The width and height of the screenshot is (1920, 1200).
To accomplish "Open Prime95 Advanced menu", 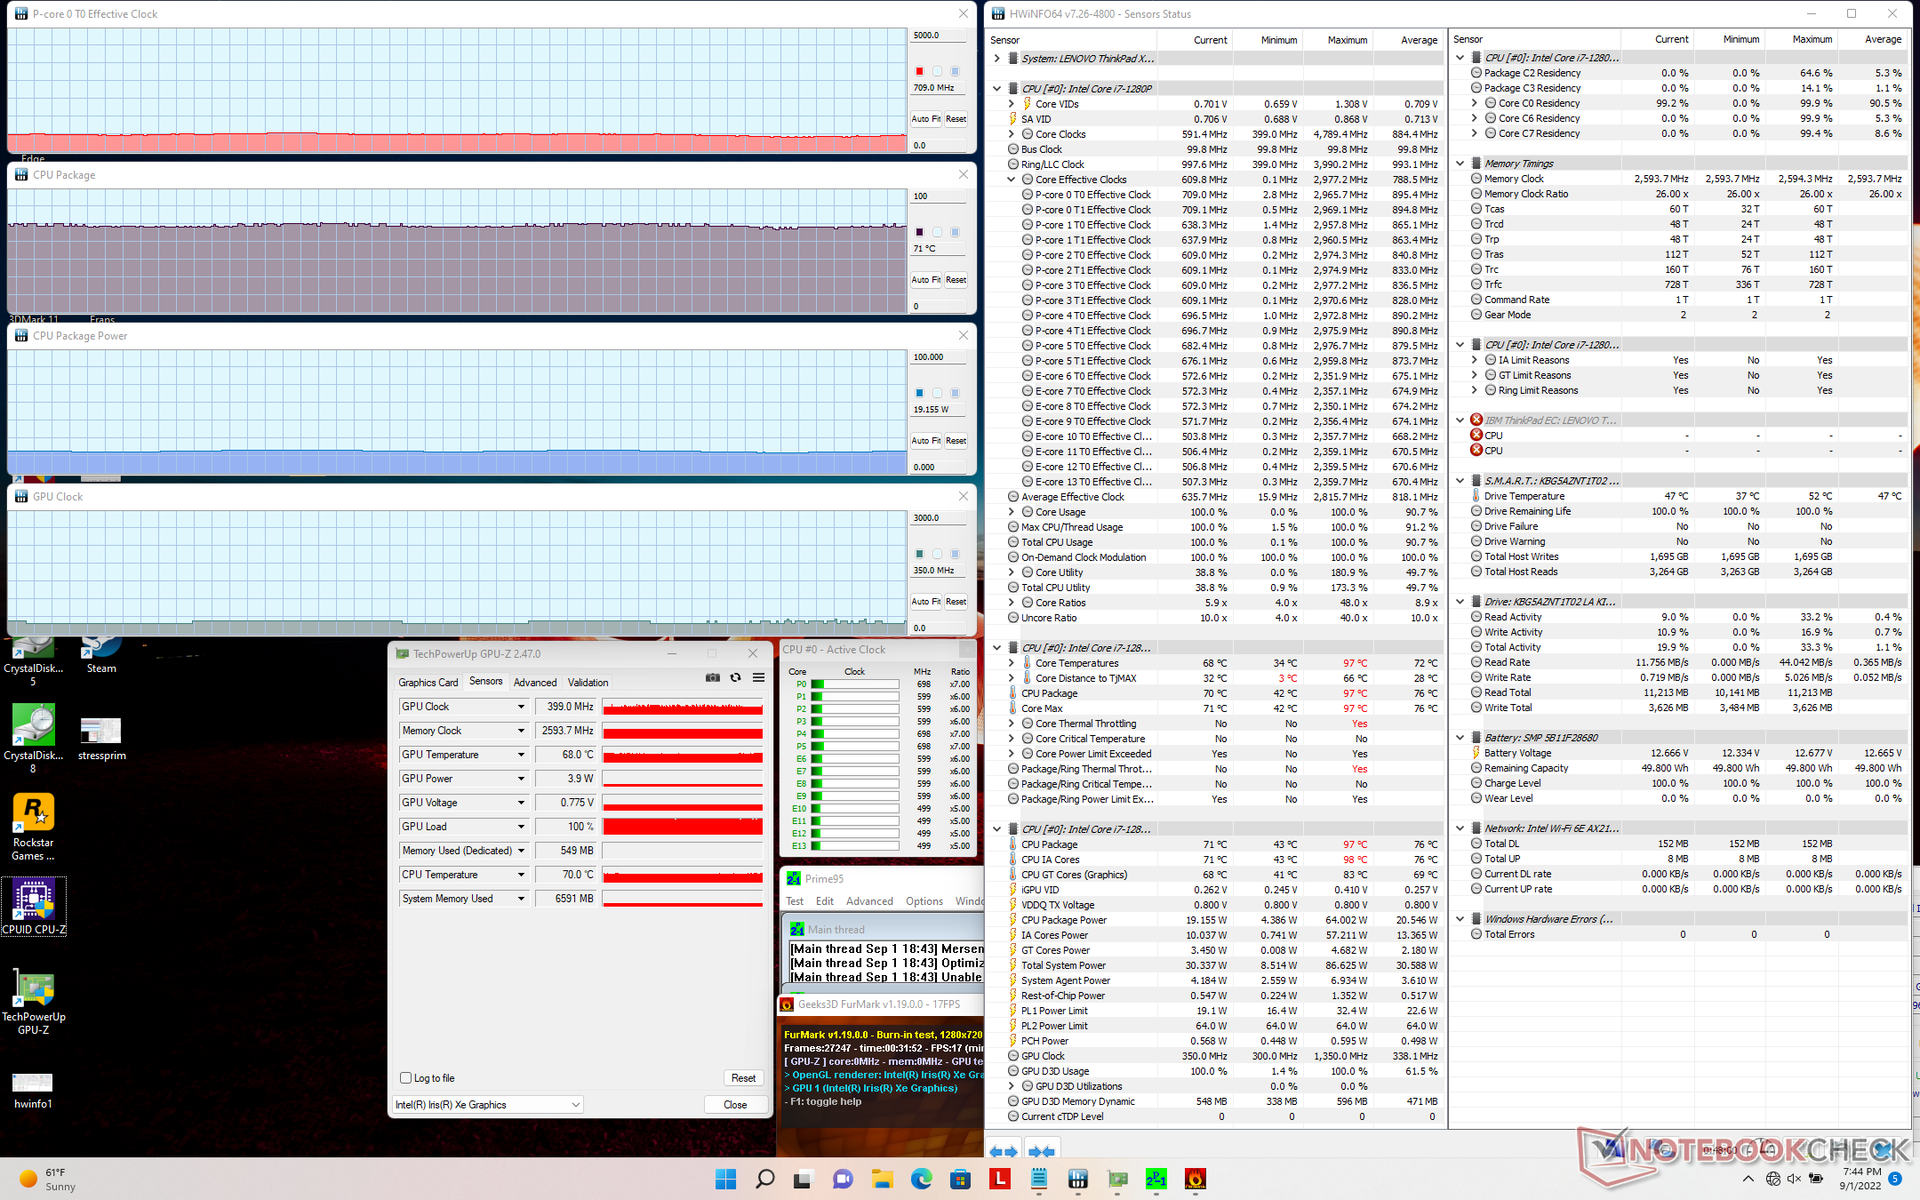I will tap(869, 901).
